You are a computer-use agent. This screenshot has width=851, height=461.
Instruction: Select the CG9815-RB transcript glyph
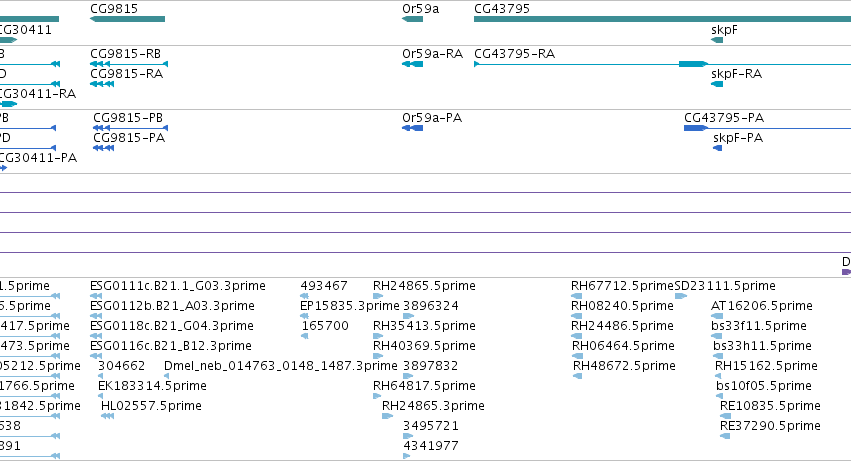[129, 64]
